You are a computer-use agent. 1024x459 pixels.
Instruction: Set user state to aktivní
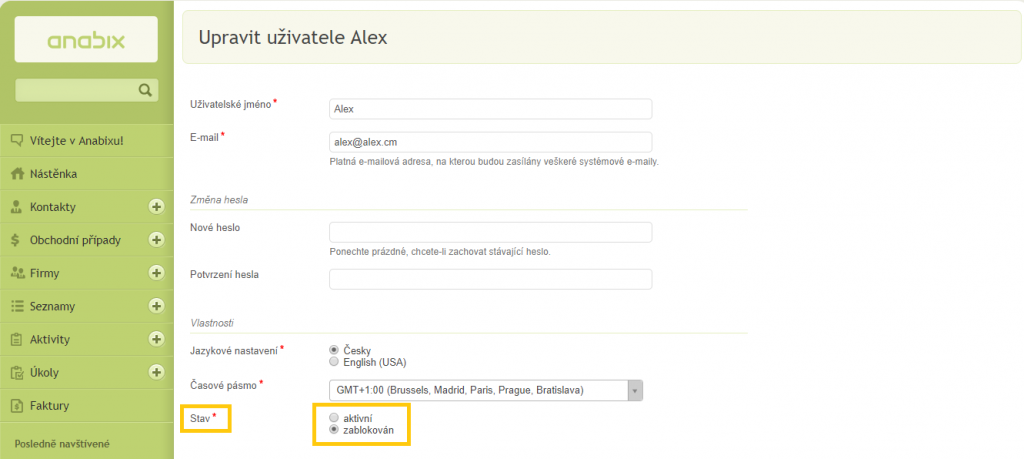coord(334,418)
